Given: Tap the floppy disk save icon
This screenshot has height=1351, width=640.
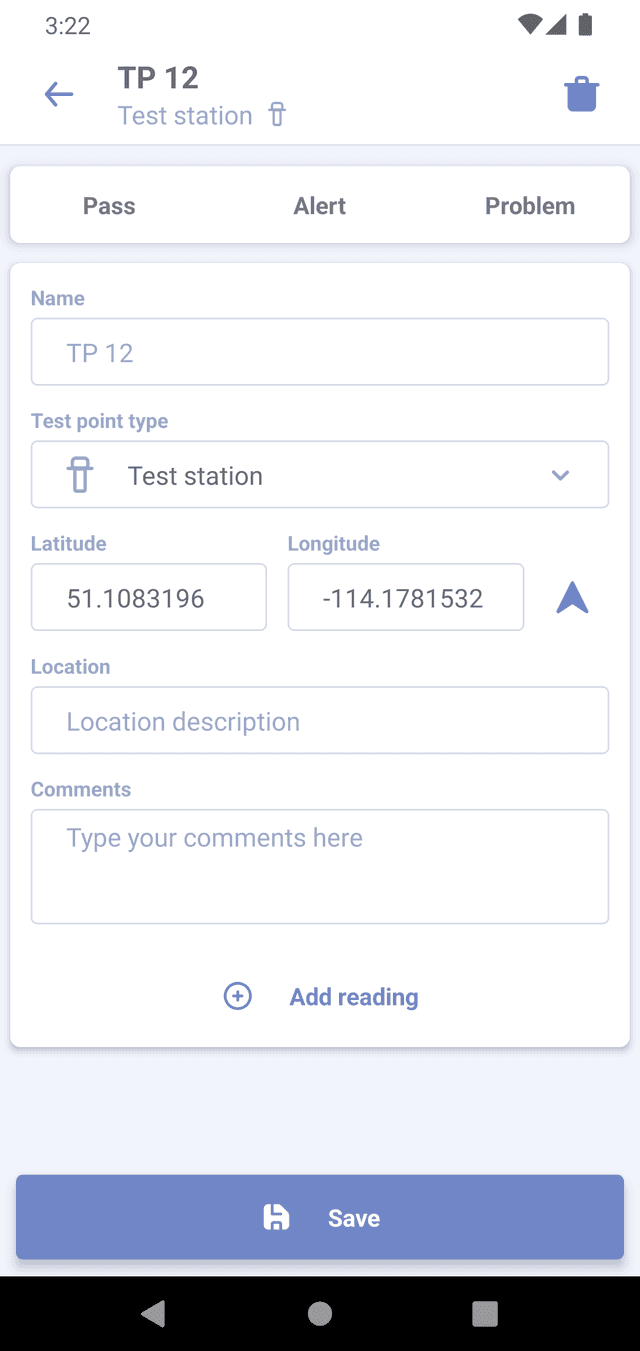Looking at the screenshot, I should tap(275, 1217).
